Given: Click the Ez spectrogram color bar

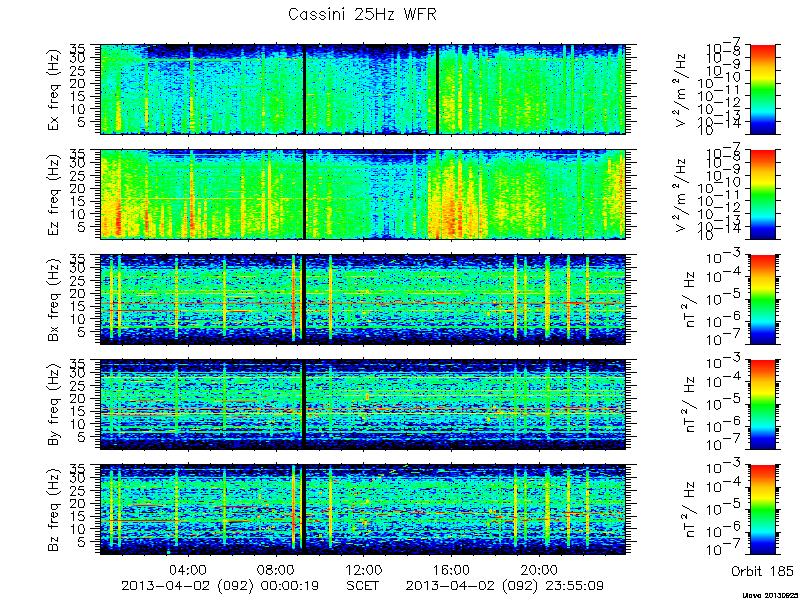Looking at the screenshot, I should click(762, 194).
